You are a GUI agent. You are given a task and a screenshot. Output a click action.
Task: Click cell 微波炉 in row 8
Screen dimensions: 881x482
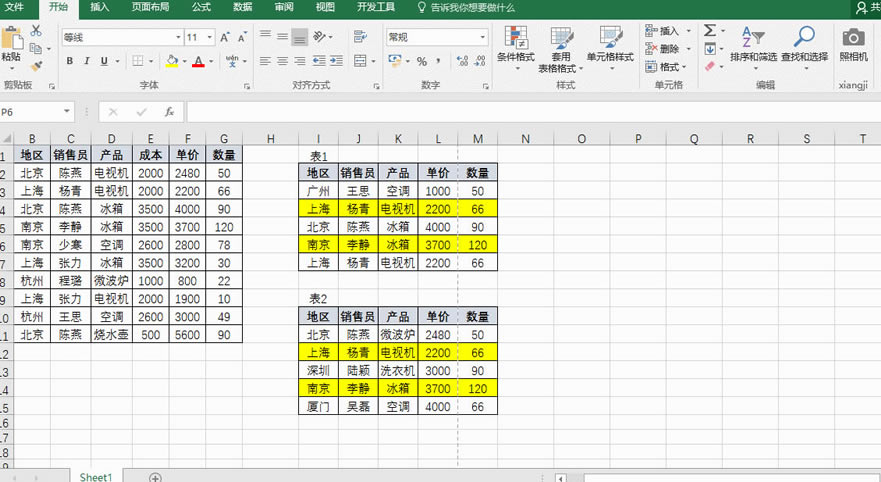tap(111, 280)
